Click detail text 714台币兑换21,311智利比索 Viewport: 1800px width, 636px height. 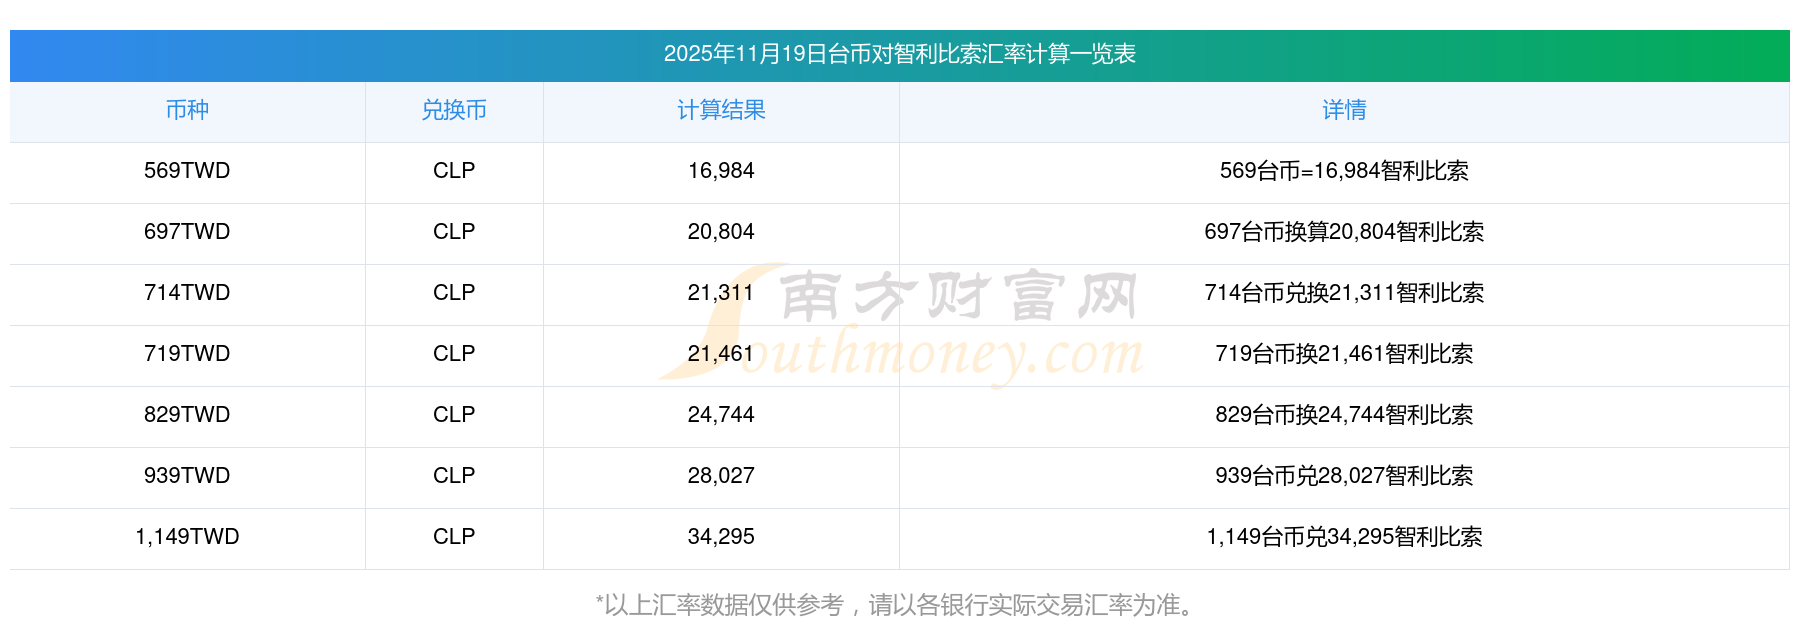click(x=1344, y=293)
